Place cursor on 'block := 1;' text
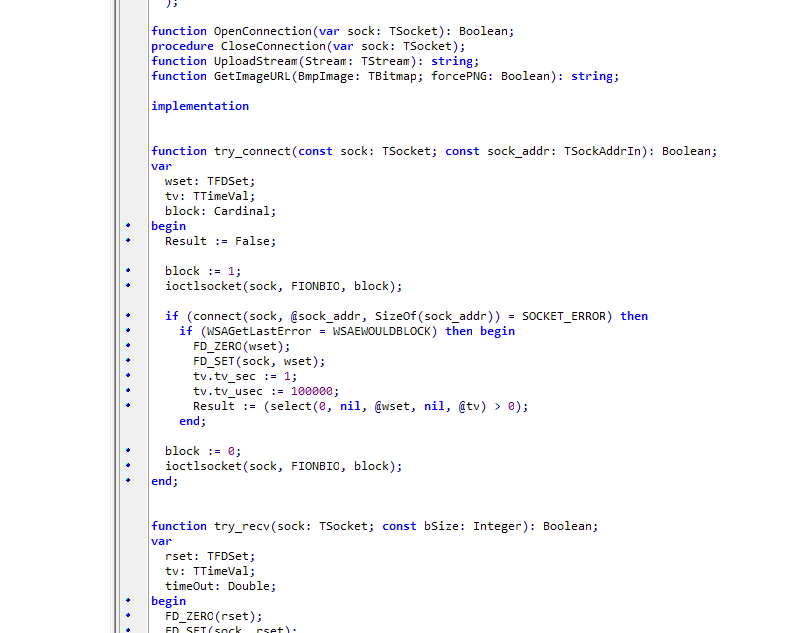 [203, 271]
